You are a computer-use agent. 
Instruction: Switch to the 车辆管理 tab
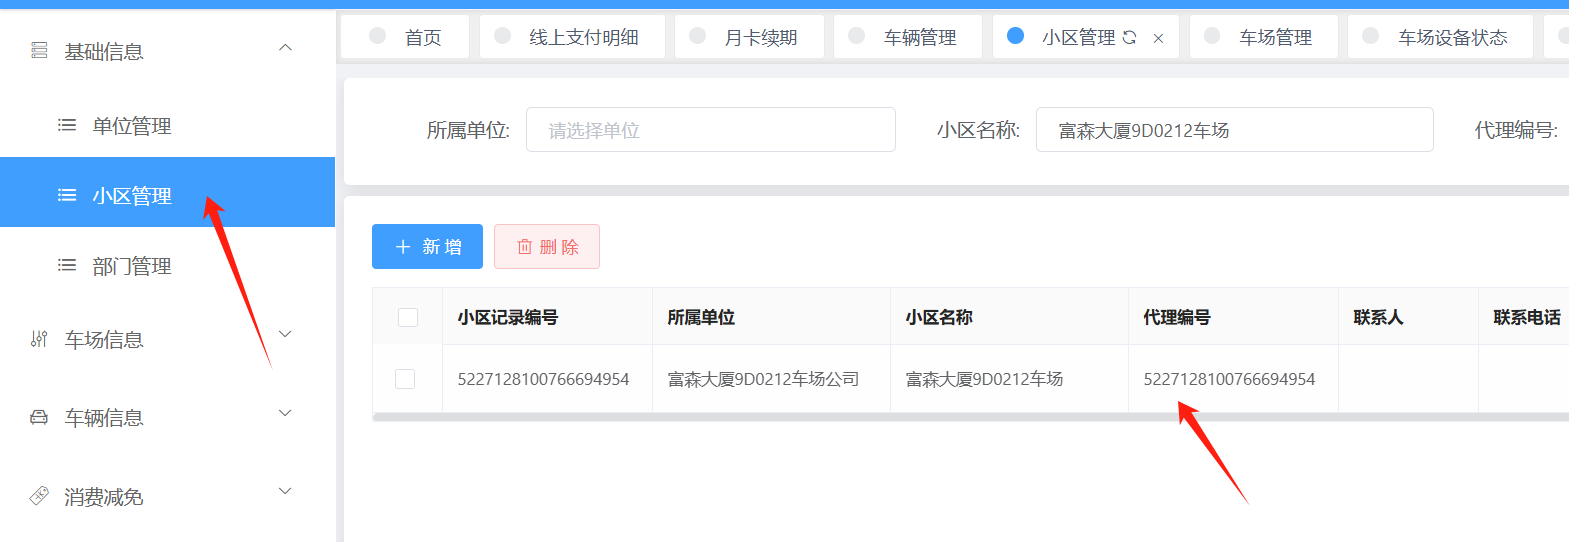908,37
